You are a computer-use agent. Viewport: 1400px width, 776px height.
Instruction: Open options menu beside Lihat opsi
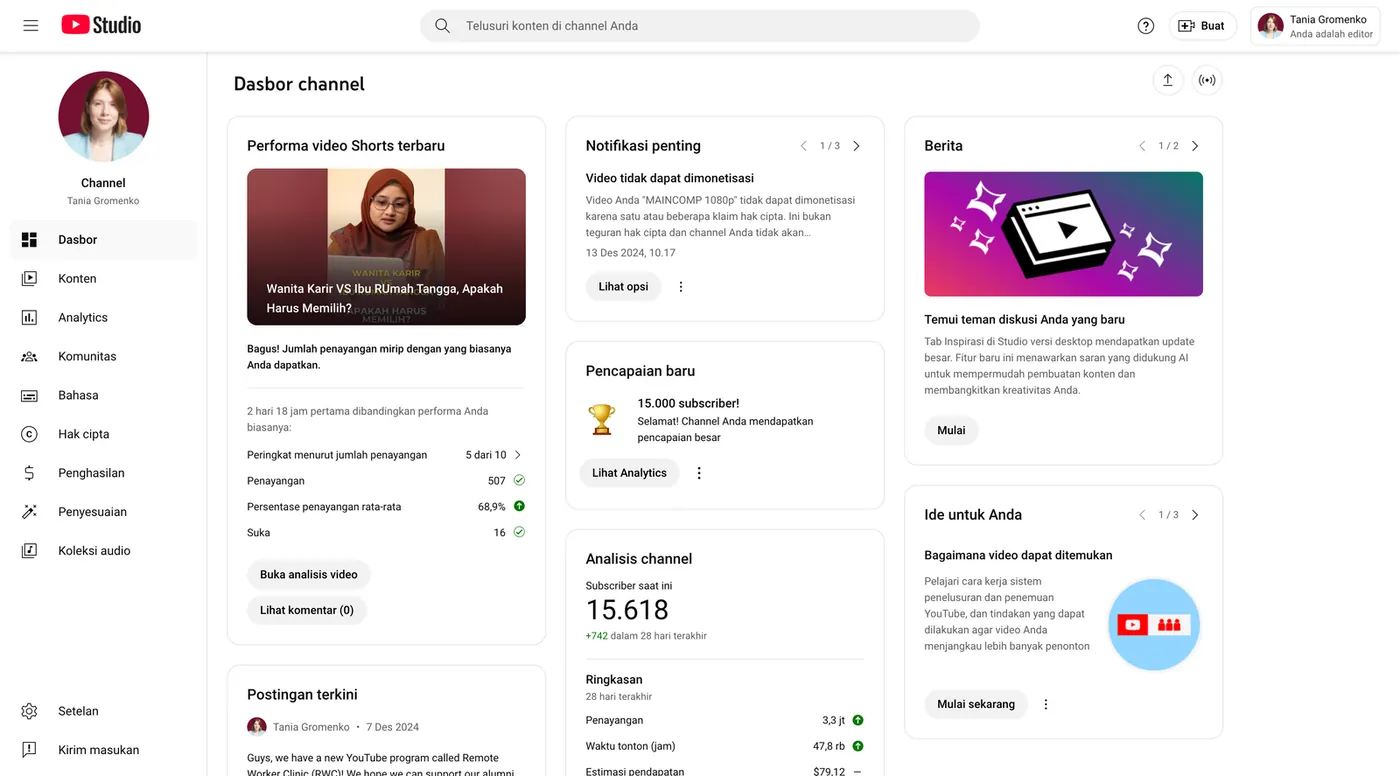pos(681,287)
